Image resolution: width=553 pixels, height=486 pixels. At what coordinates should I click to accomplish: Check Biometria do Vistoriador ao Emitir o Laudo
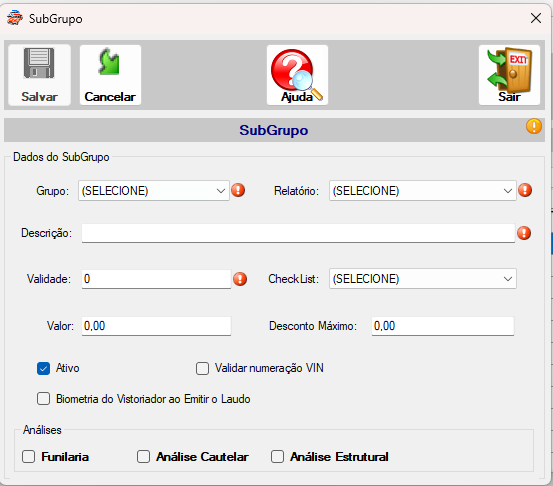(43, 399)
